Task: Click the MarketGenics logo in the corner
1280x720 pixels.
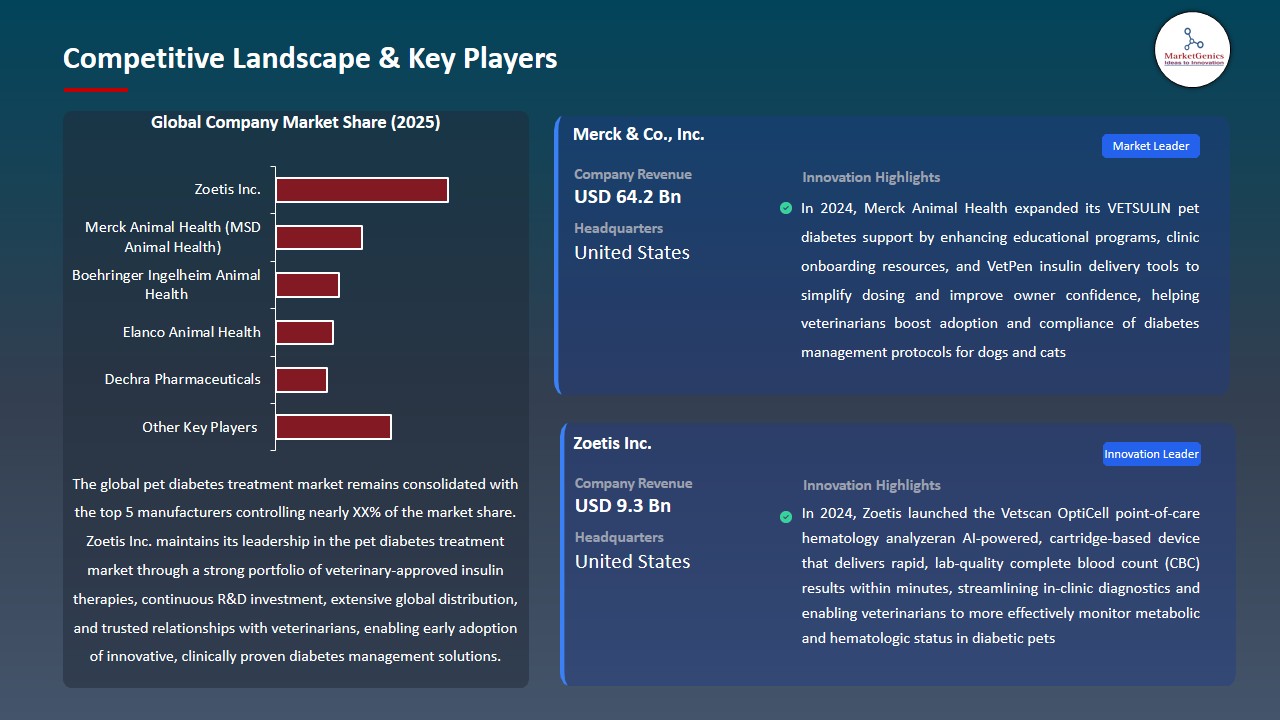Action: pos(1192,50)
